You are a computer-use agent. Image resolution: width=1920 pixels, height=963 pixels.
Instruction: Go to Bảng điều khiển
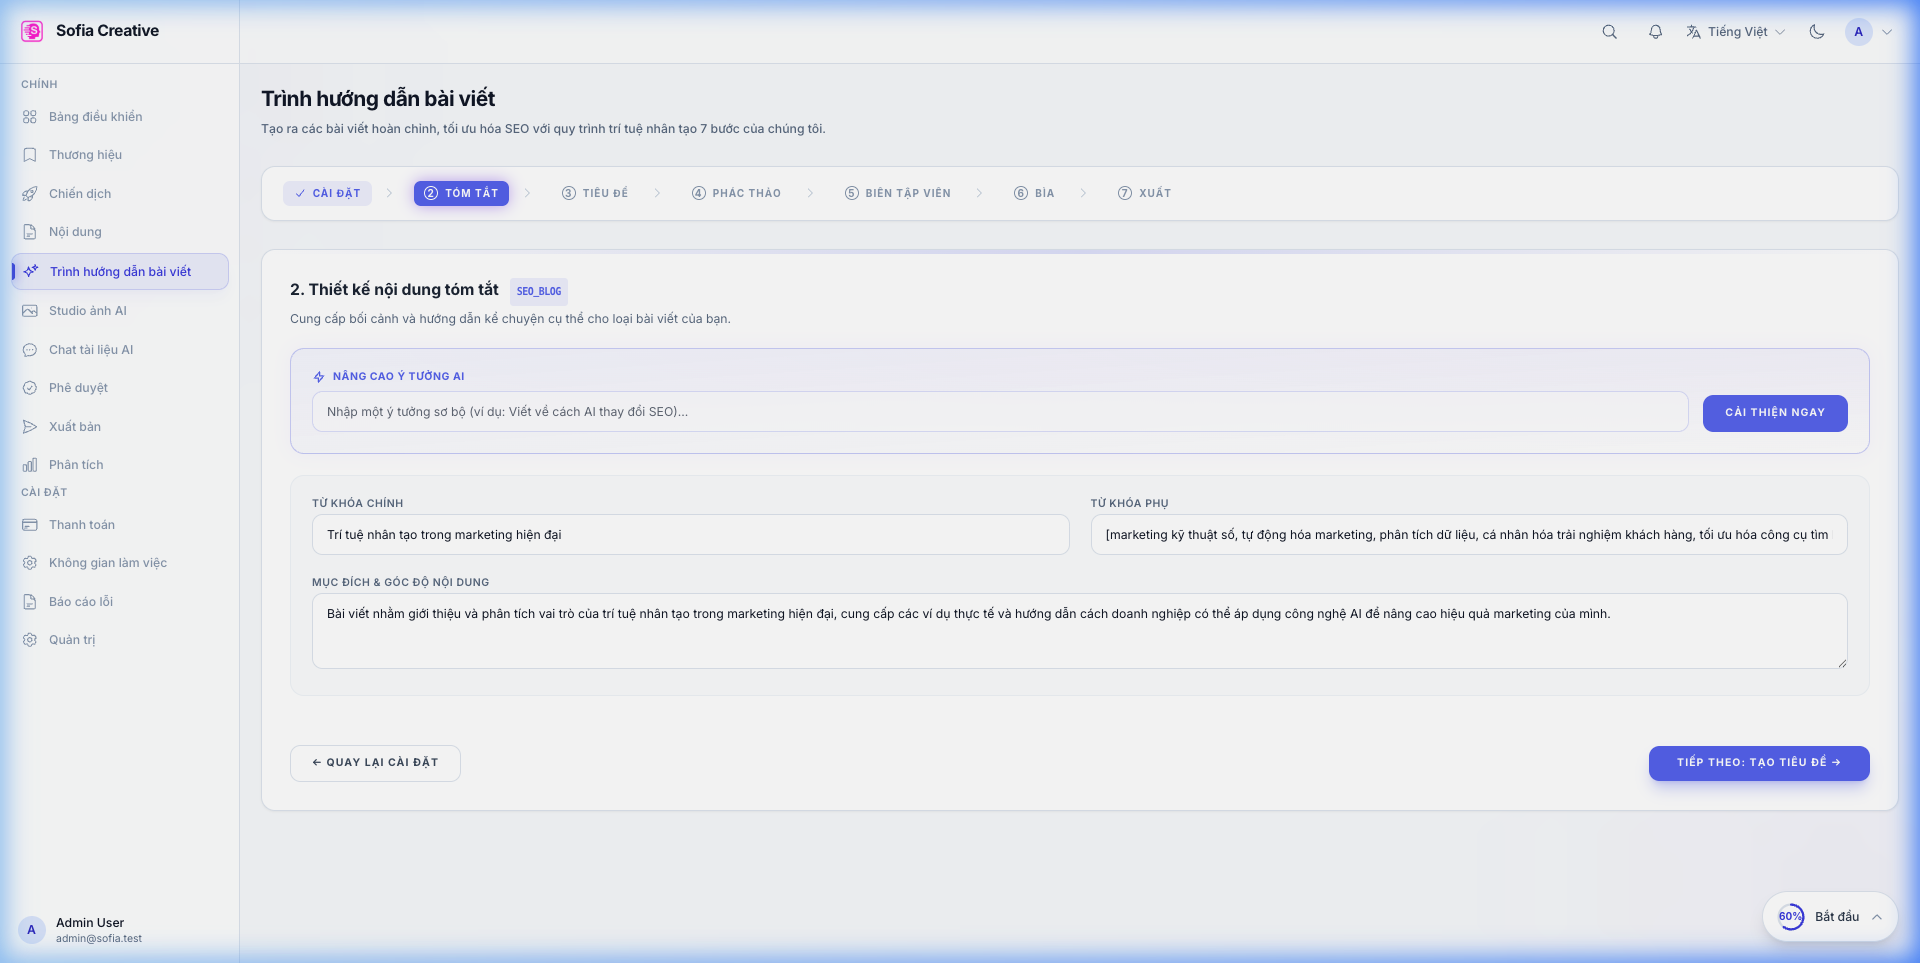(x=95, y=117)
